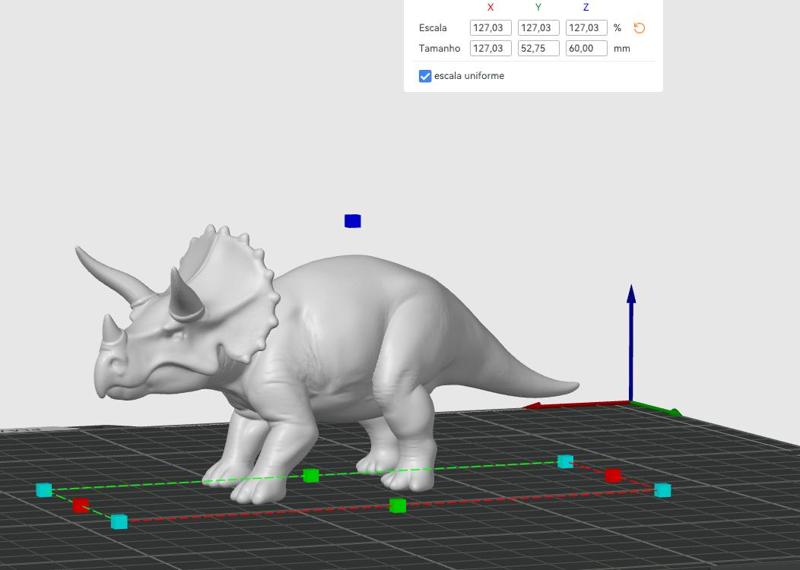
Task: Toggle the escala uniforme checkbox
Action: 425,76
